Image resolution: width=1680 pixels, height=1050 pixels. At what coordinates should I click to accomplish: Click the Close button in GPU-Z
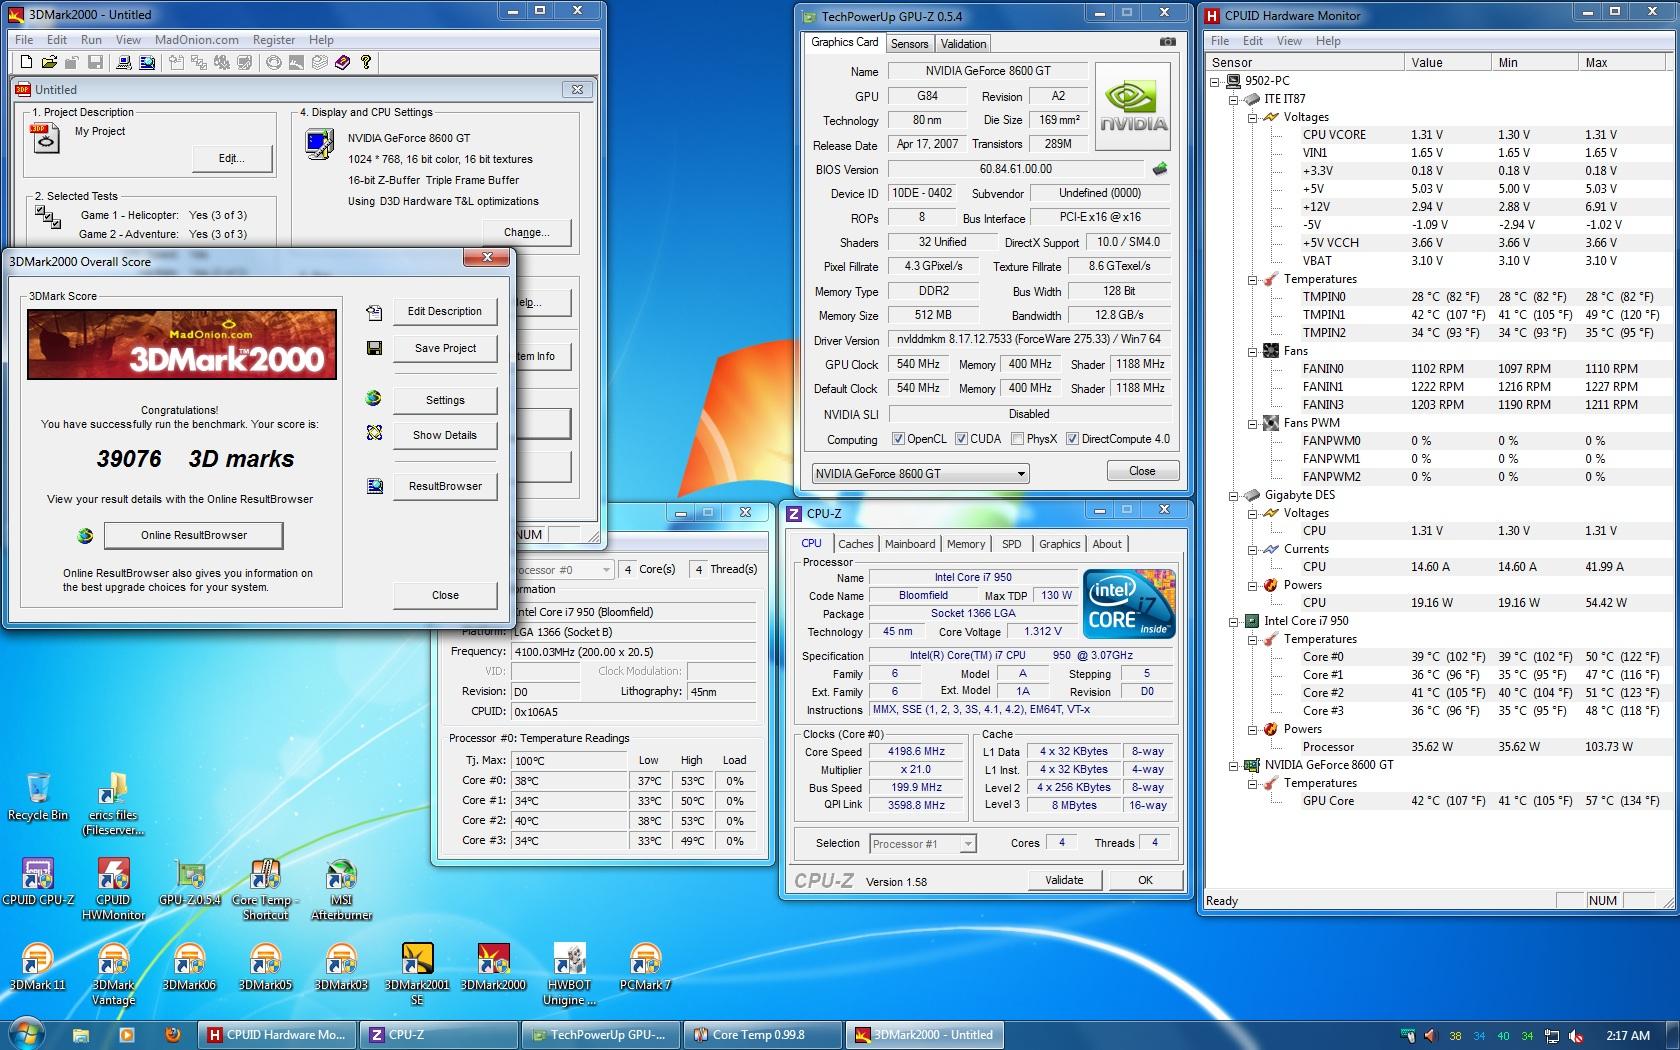pyautogui.click(x=1142, y=471)
